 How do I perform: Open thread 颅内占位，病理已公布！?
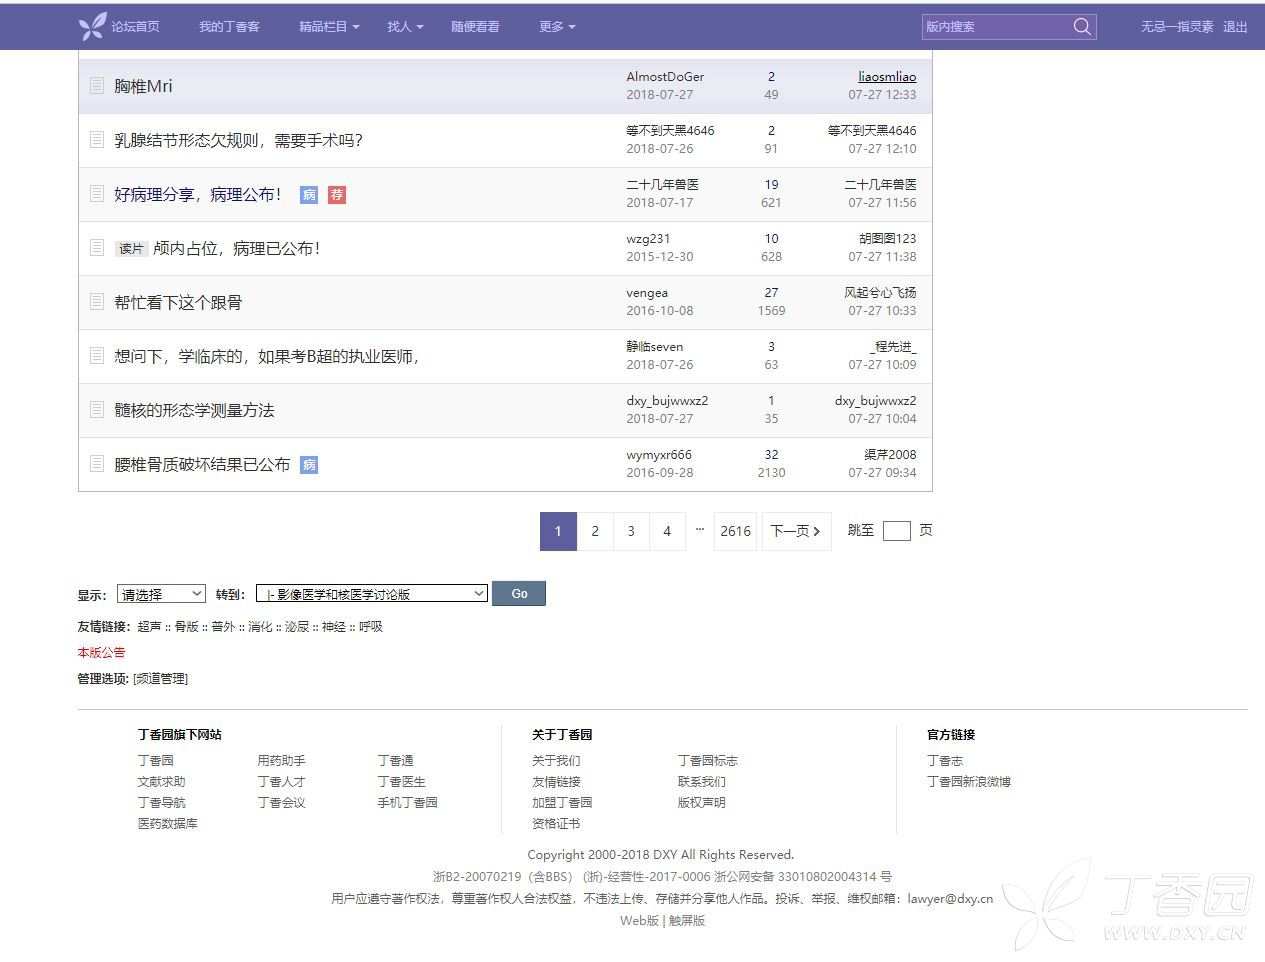(x=237, y=248)
